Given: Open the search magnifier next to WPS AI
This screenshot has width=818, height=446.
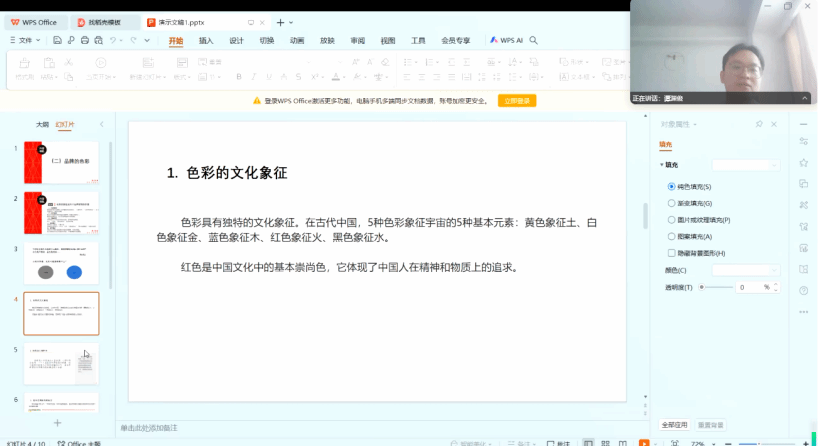Looking at the screenshot, I should point(534,40).
